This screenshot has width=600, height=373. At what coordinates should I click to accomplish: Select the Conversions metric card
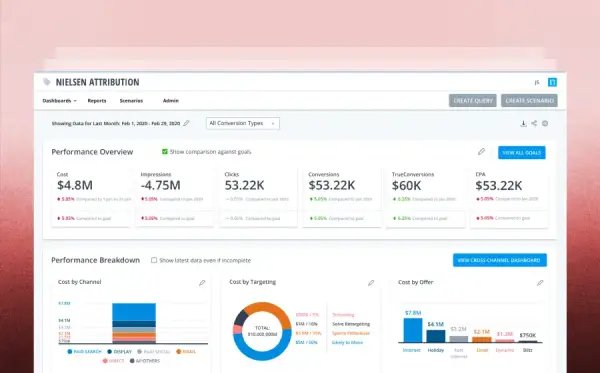pyautogui.click(x=342, y=197)
